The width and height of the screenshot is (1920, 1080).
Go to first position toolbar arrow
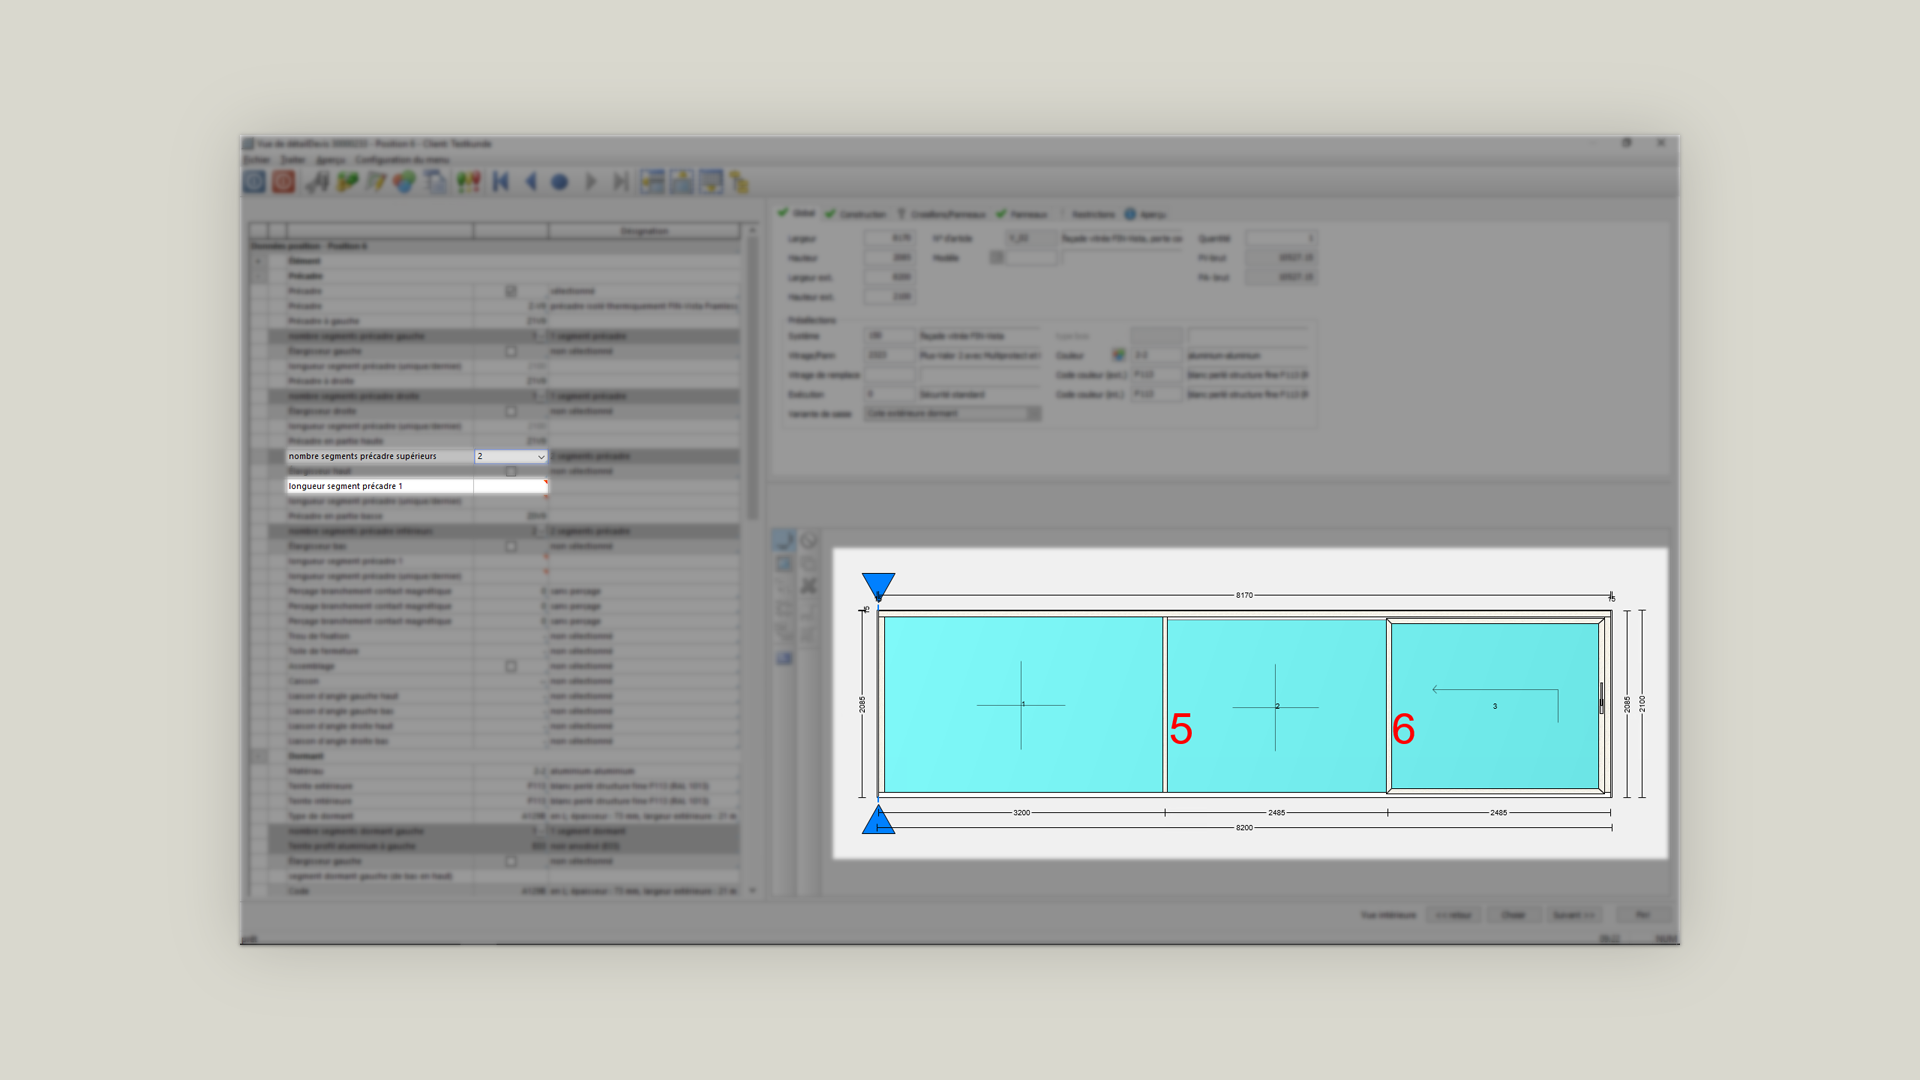coord(501,182)
